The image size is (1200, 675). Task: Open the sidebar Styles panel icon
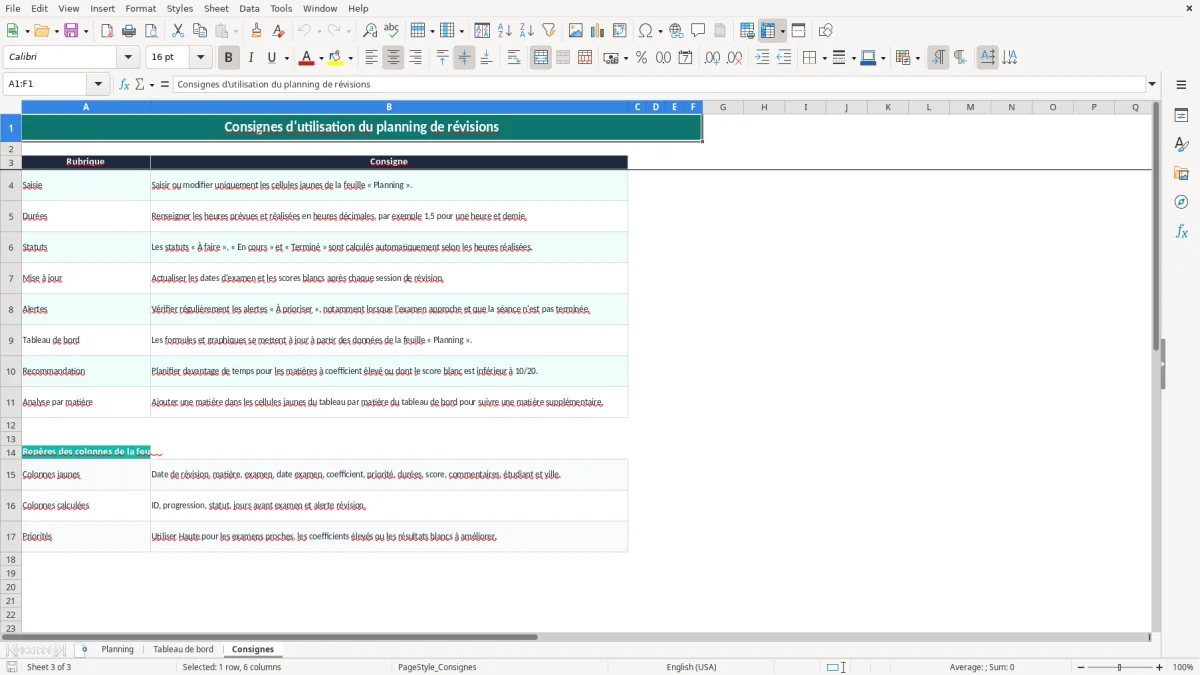click(x=1181, y=145)
